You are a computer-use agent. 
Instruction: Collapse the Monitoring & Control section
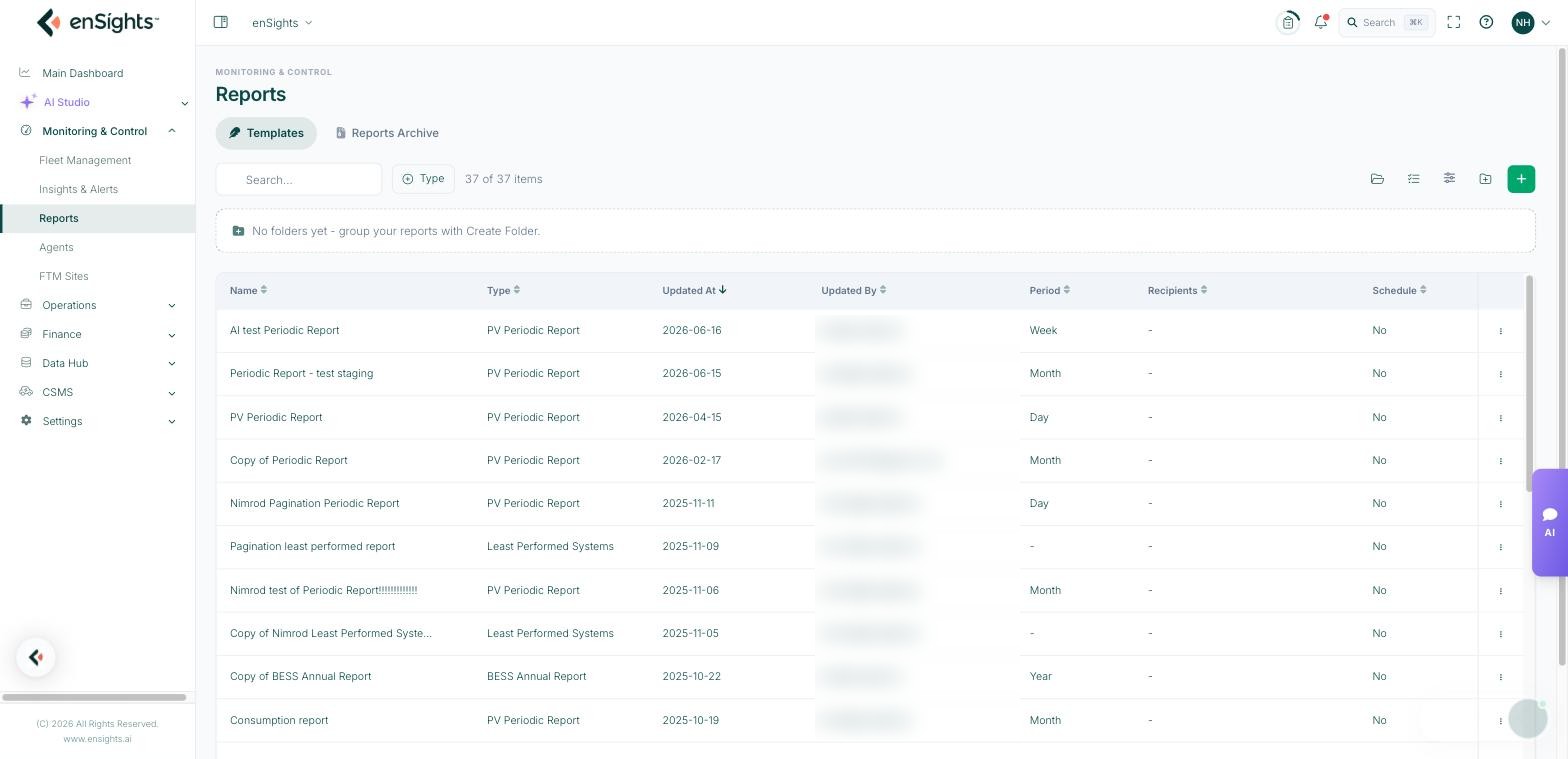tap(172, 131)
